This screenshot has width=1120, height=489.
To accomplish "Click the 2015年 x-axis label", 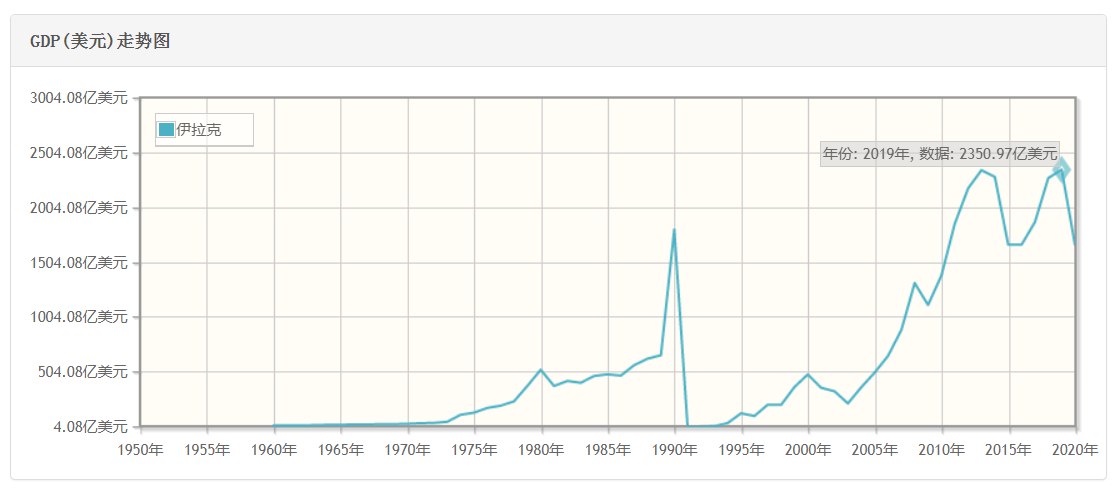I will (x=1009, y=450).
